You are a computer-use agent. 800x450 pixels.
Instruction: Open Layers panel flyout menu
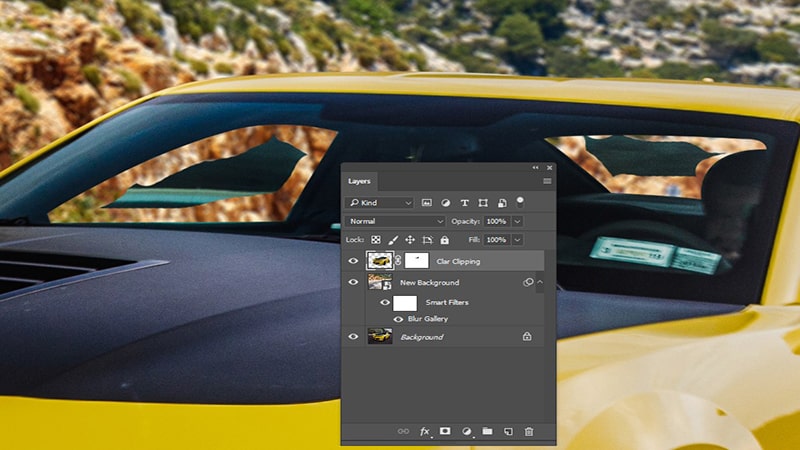[547, 181]
